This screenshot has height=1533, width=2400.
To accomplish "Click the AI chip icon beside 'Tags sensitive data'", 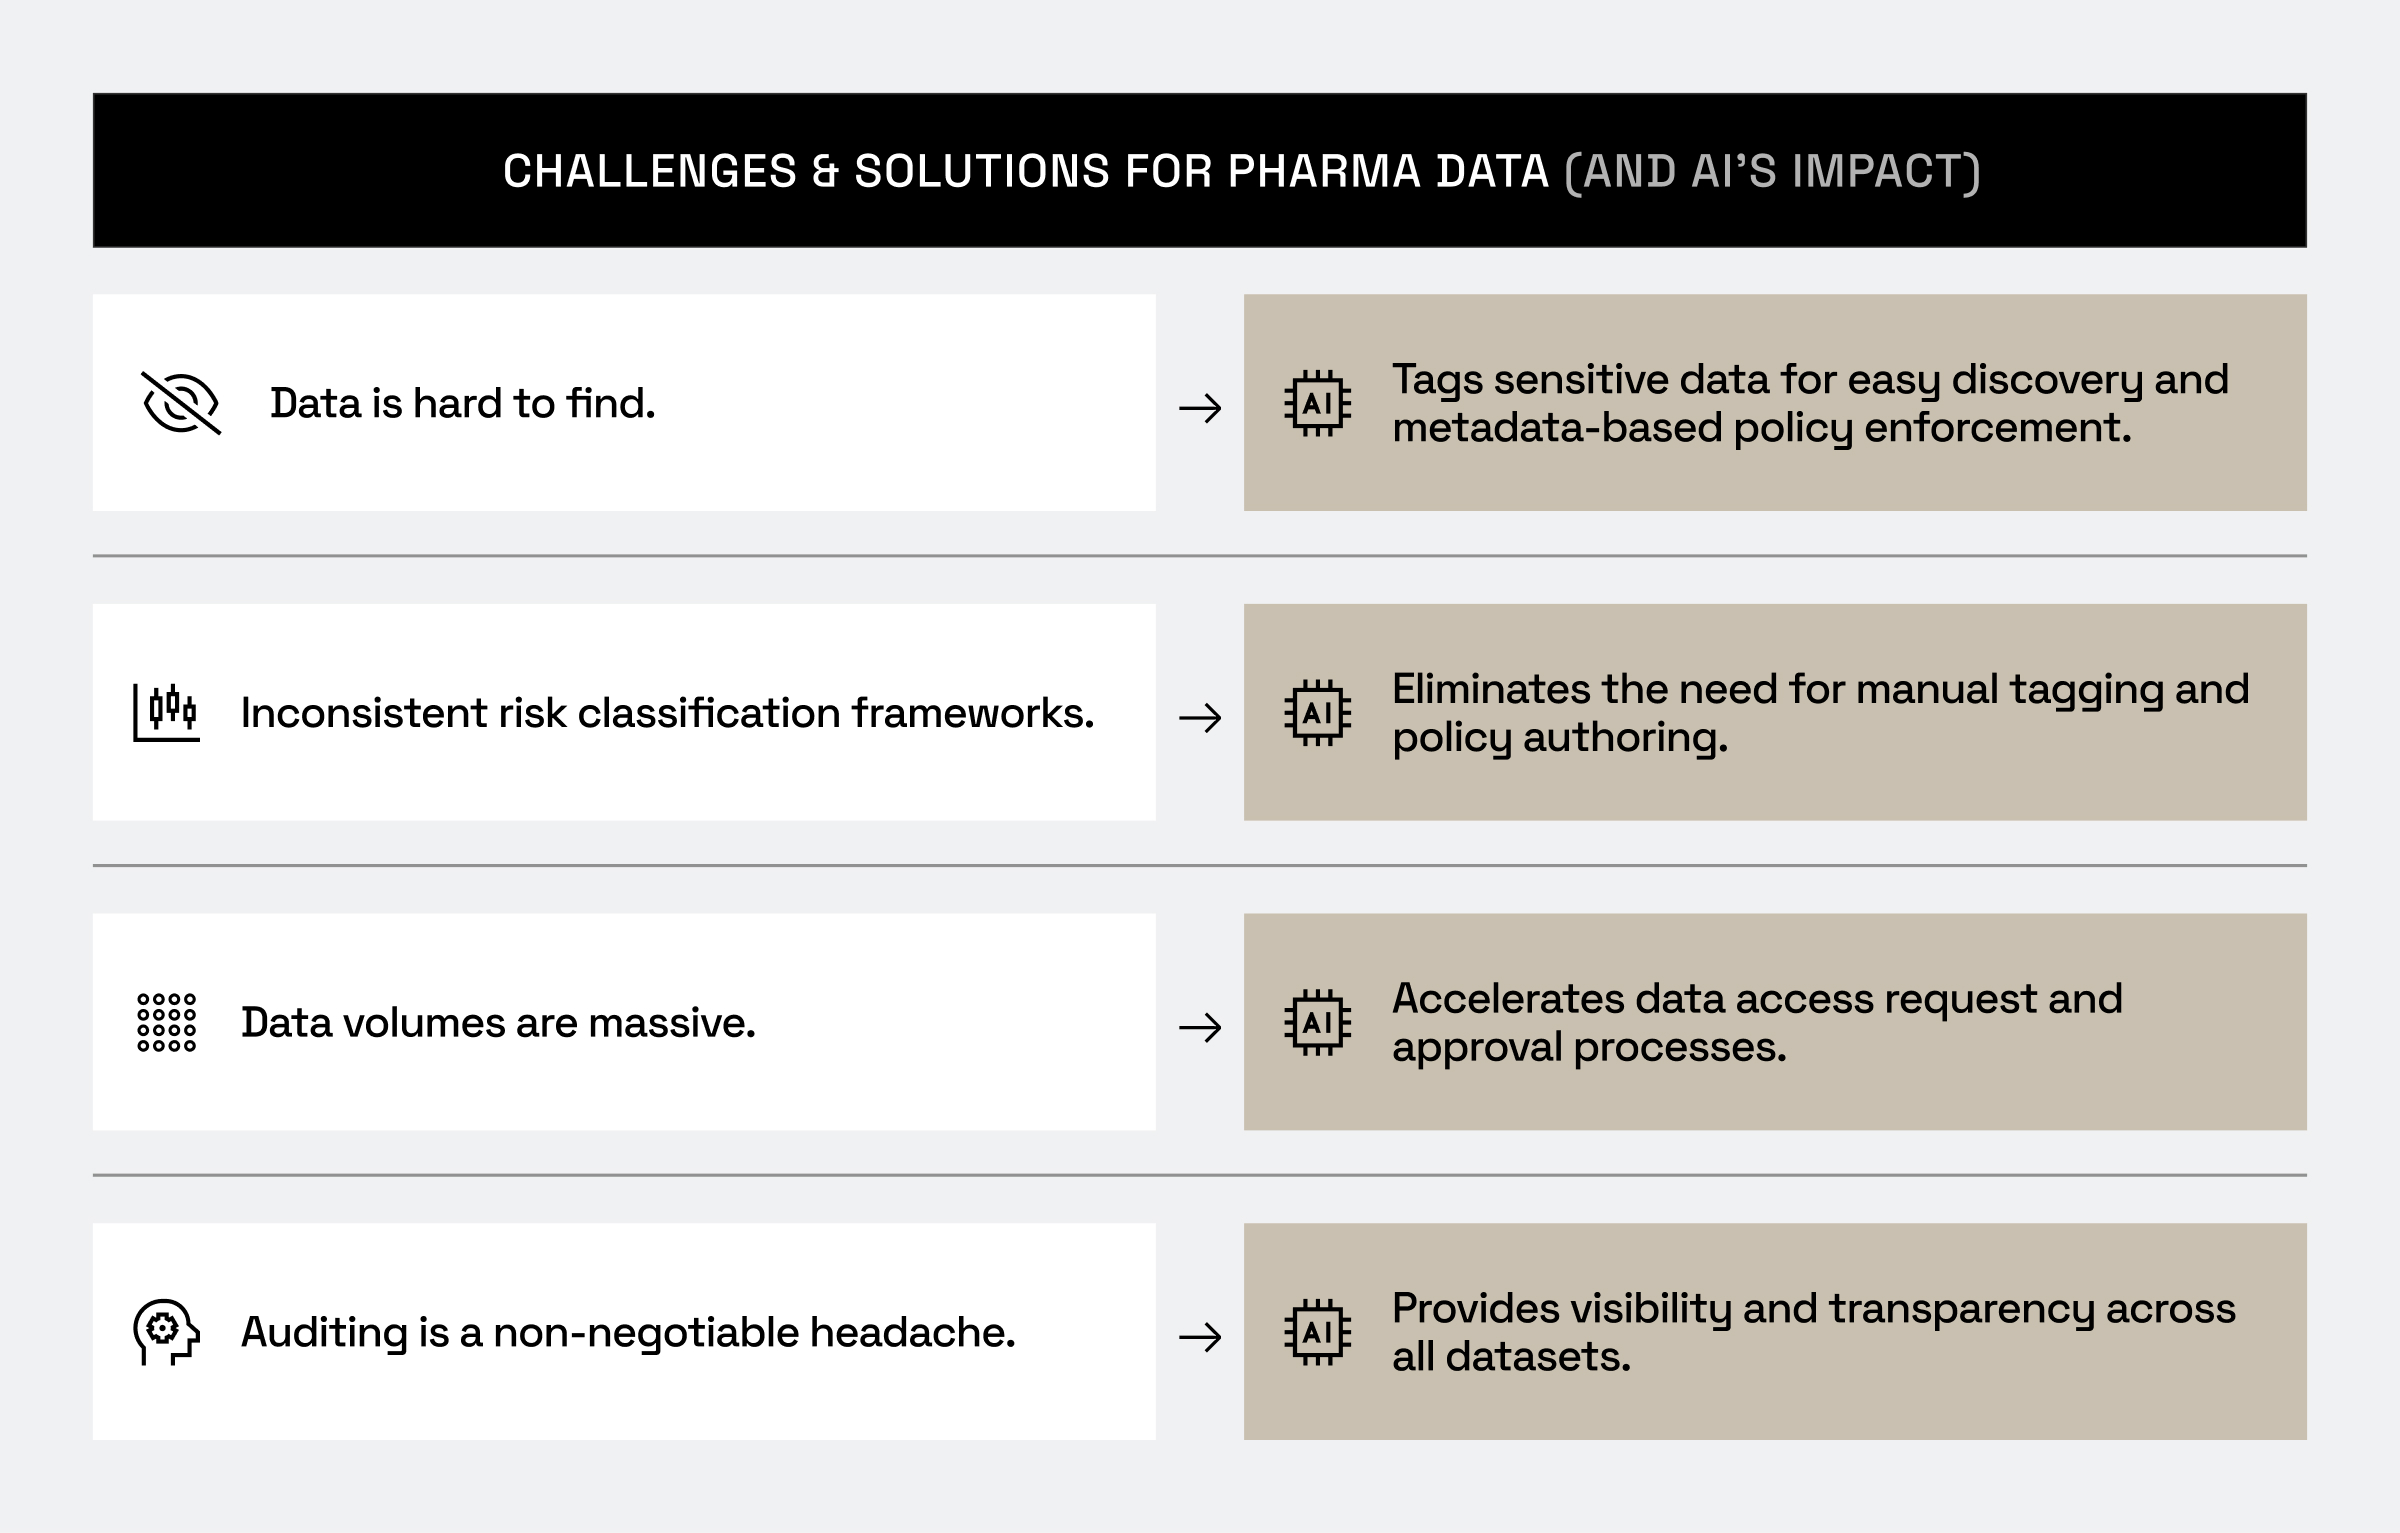I will (x=1317, y=404).
